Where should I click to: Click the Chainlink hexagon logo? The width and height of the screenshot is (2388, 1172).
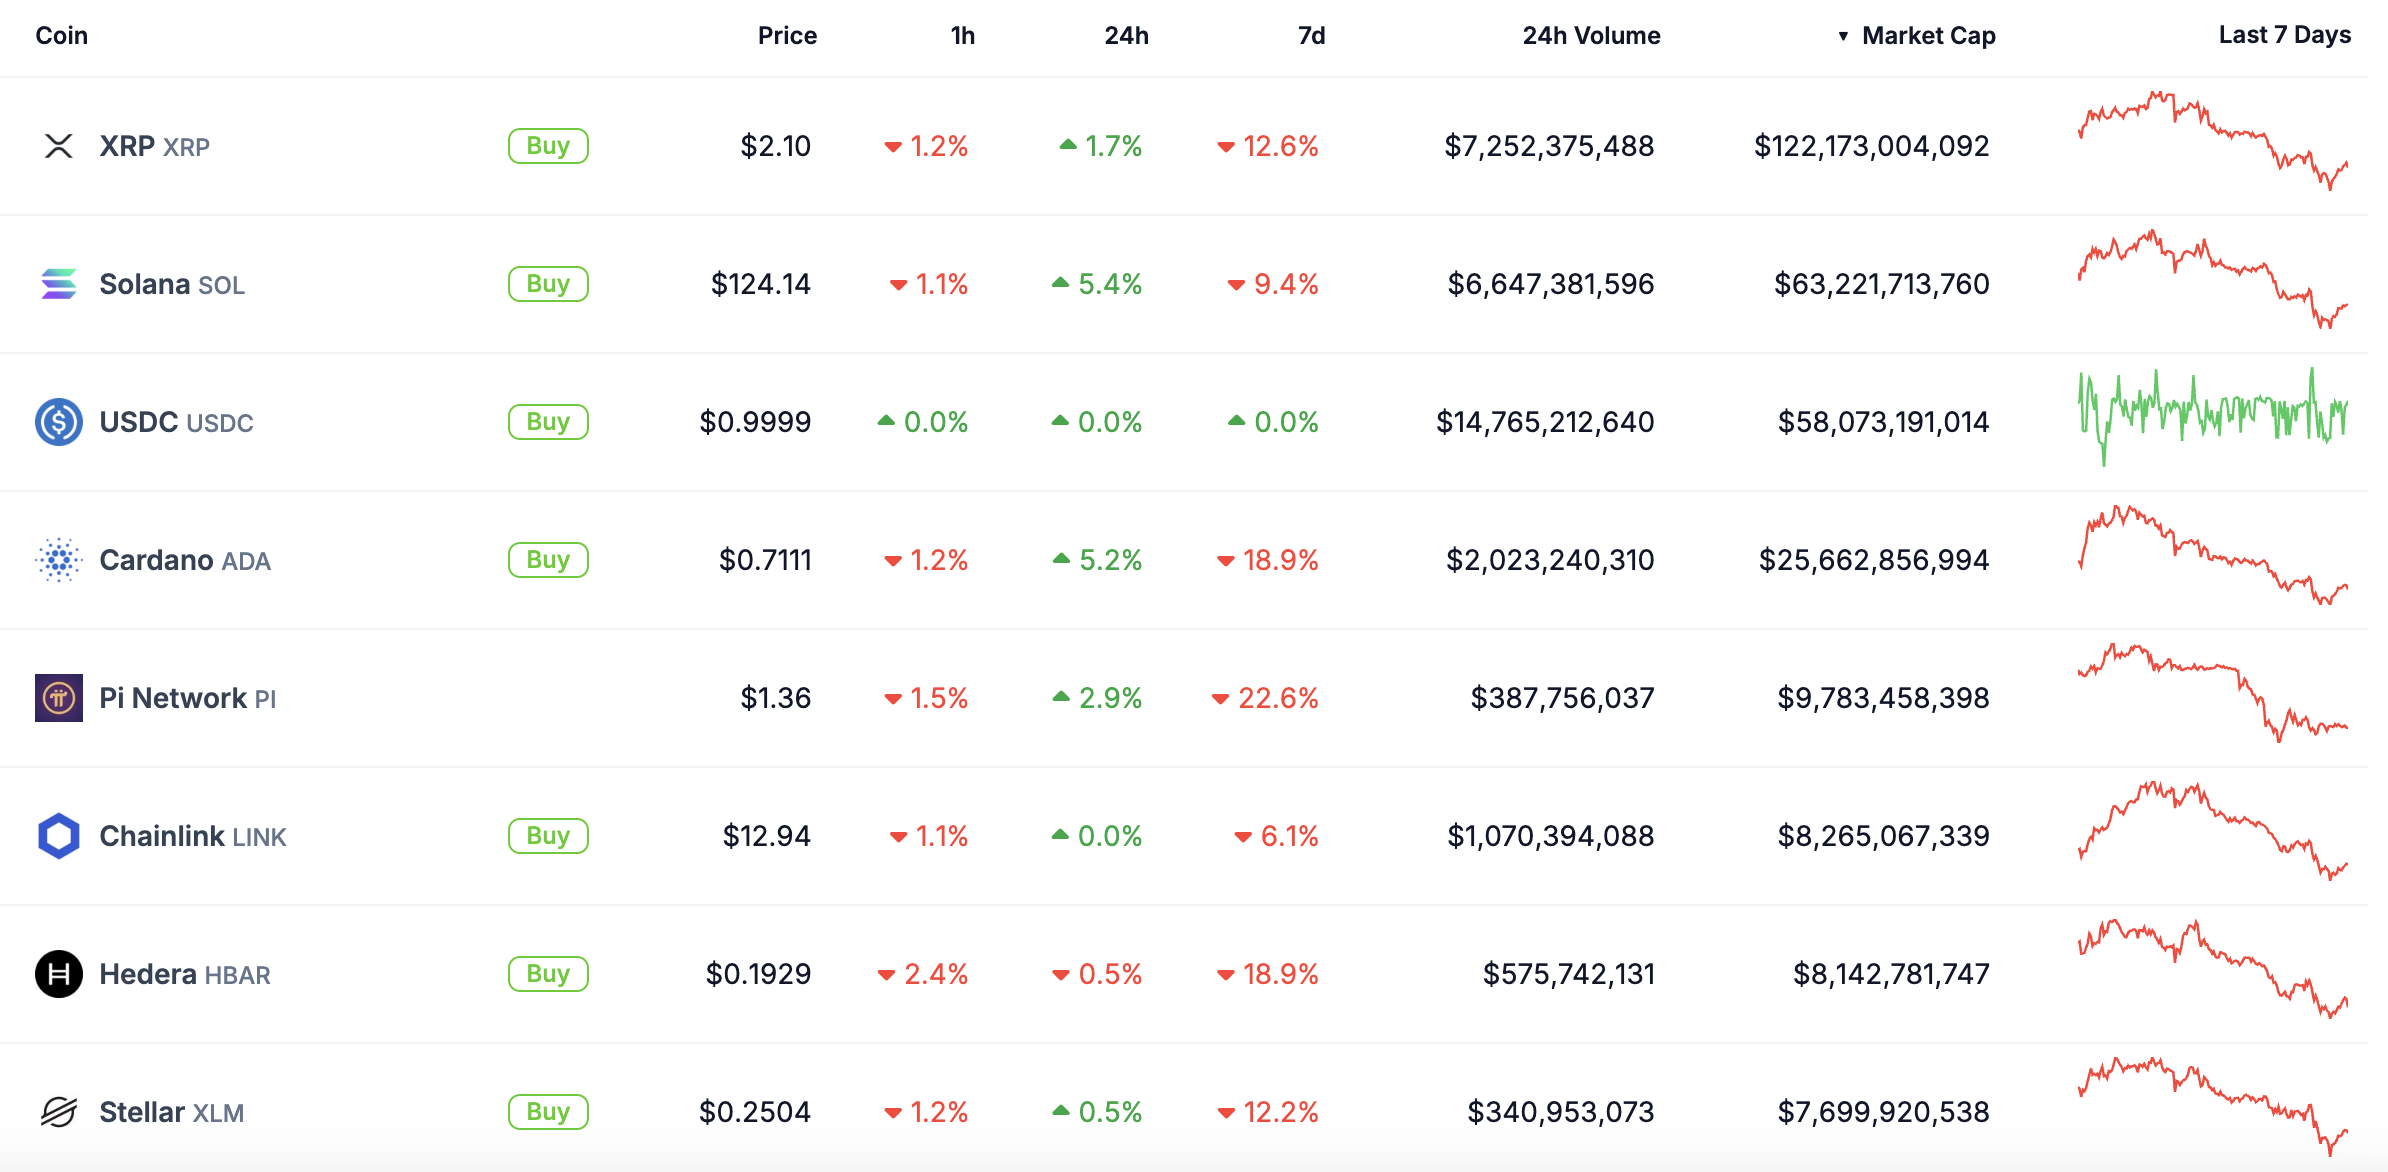pyautogui.click(x=59, y=835)
